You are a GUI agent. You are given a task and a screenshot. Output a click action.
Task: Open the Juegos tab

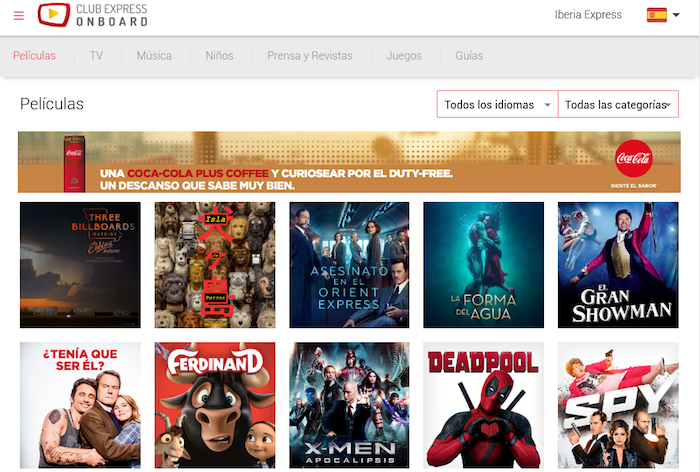click(404, 56)
